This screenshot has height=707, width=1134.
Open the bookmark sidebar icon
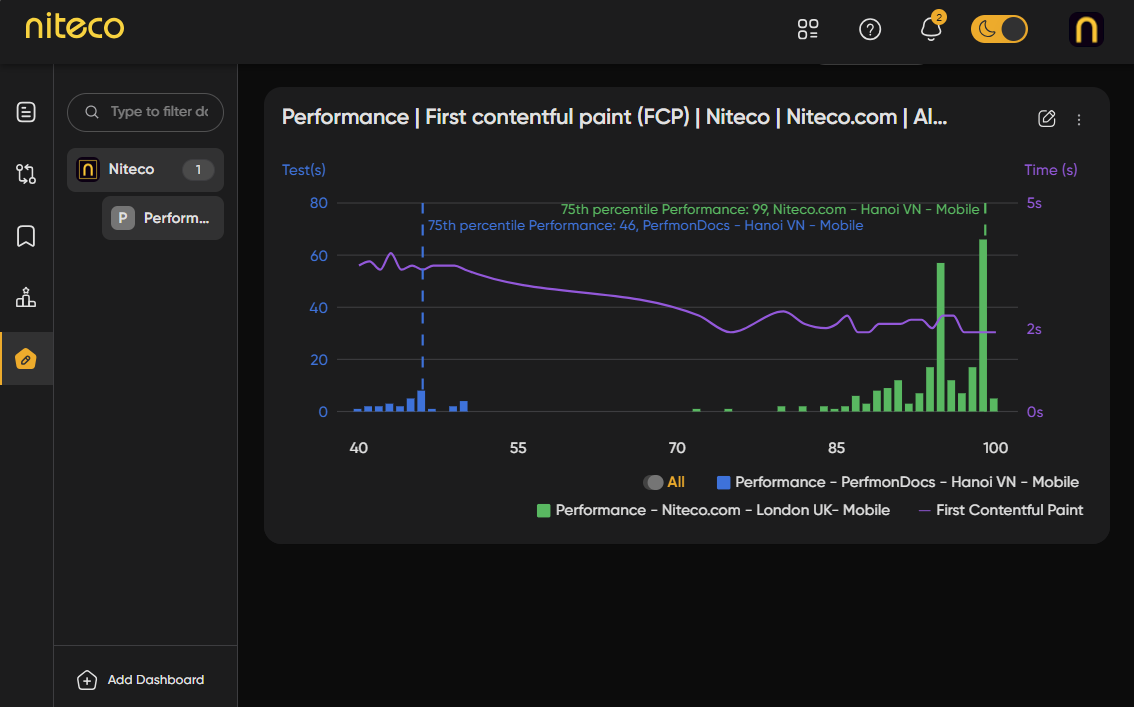26,236
